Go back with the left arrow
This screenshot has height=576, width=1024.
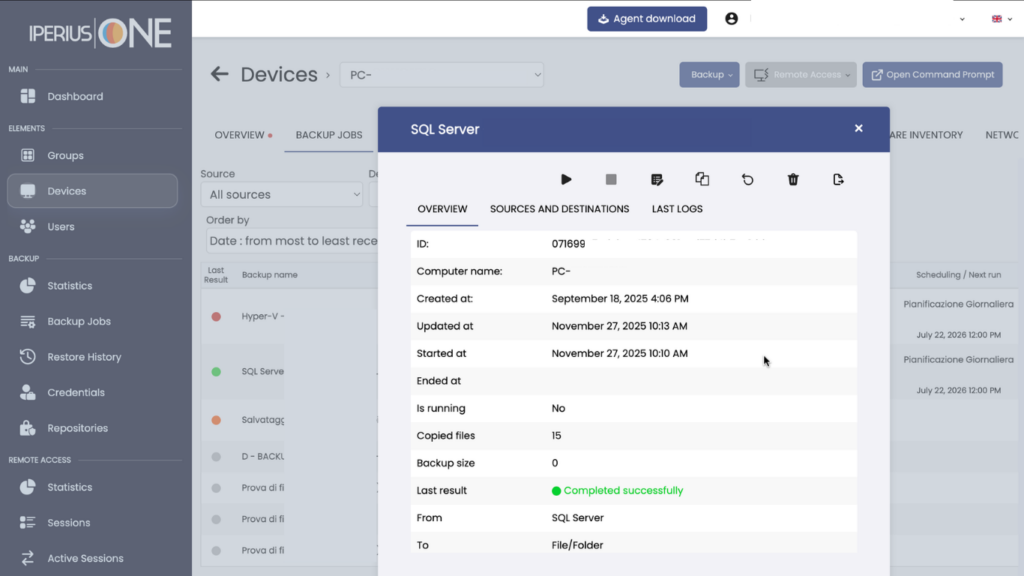tap(219, 74)
